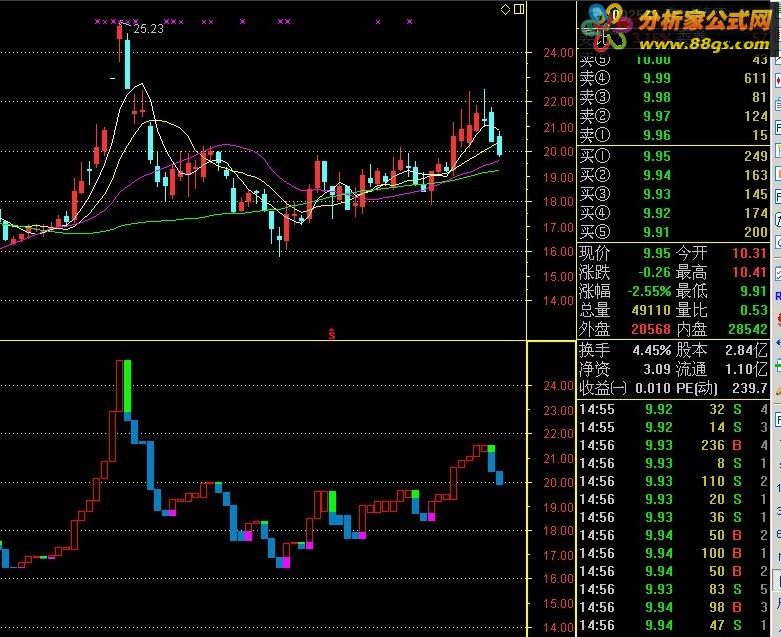Click the www.88gs.com website link
Screen dimensions: 781x637
click(x=704, y=44)
